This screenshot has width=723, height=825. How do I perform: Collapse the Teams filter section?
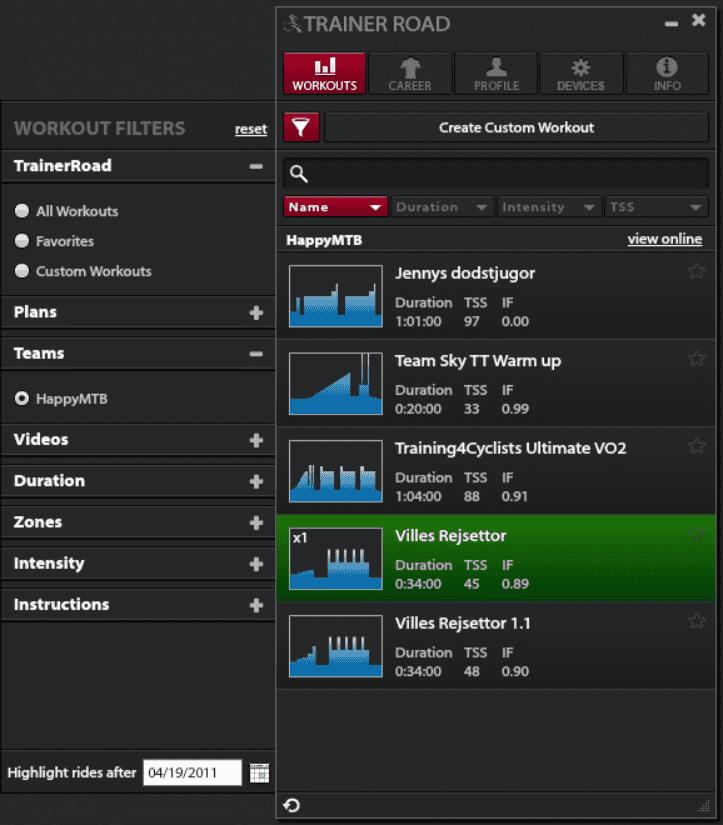tap(256, 354)
